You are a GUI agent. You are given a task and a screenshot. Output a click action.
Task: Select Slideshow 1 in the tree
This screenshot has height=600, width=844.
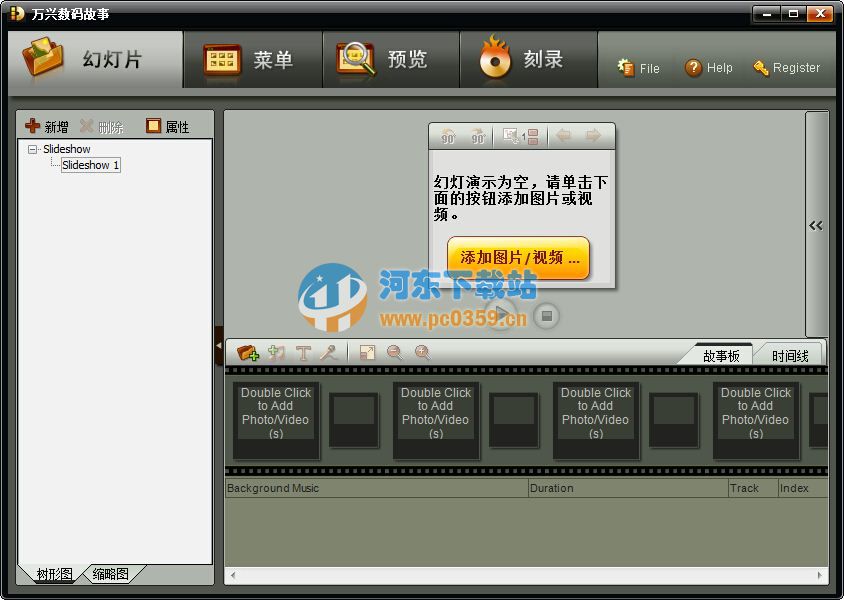tap(90, 164)
